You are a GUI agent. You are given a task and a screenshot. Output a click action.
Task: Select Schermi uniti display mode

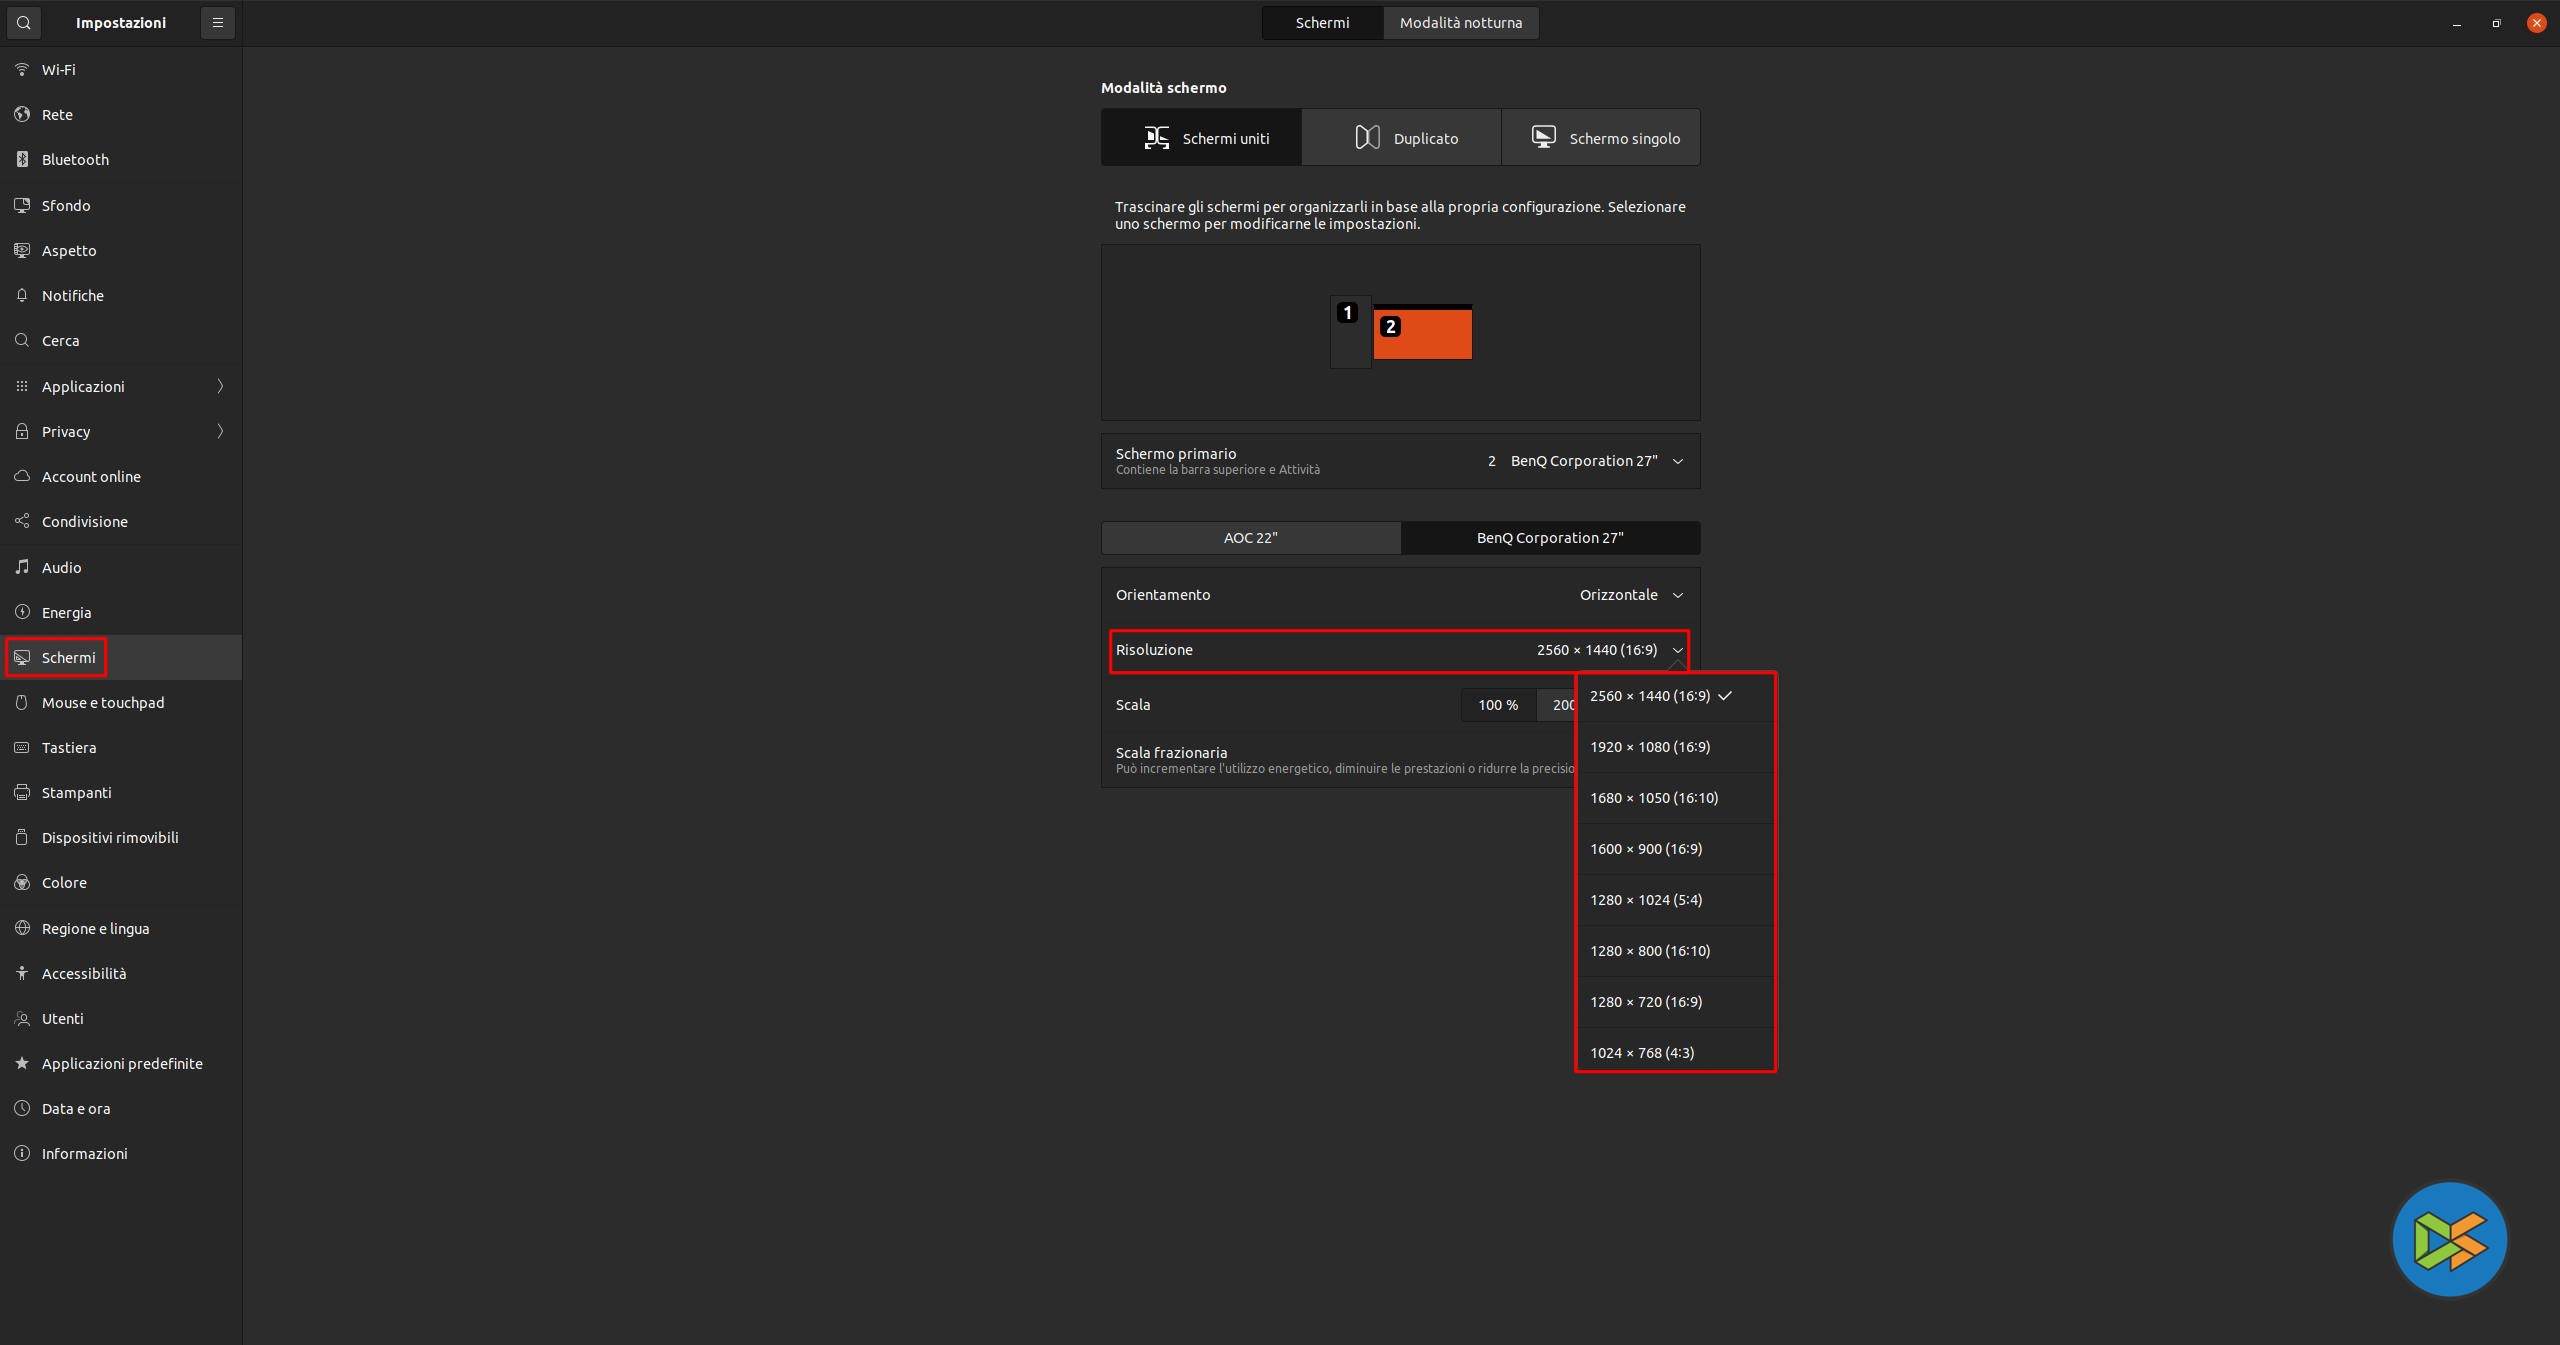coord(1201,138)
